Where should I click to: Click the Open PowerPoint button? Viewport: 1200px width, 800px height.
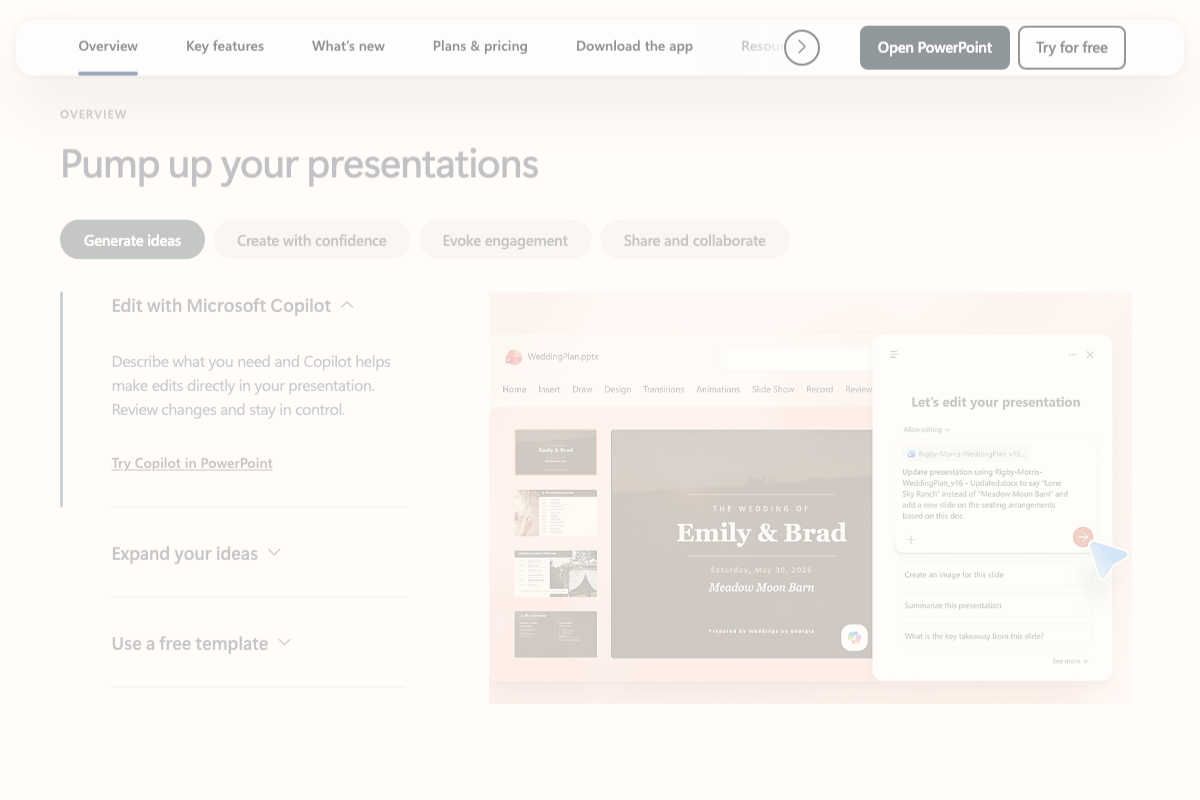click(x=935, y=48)
